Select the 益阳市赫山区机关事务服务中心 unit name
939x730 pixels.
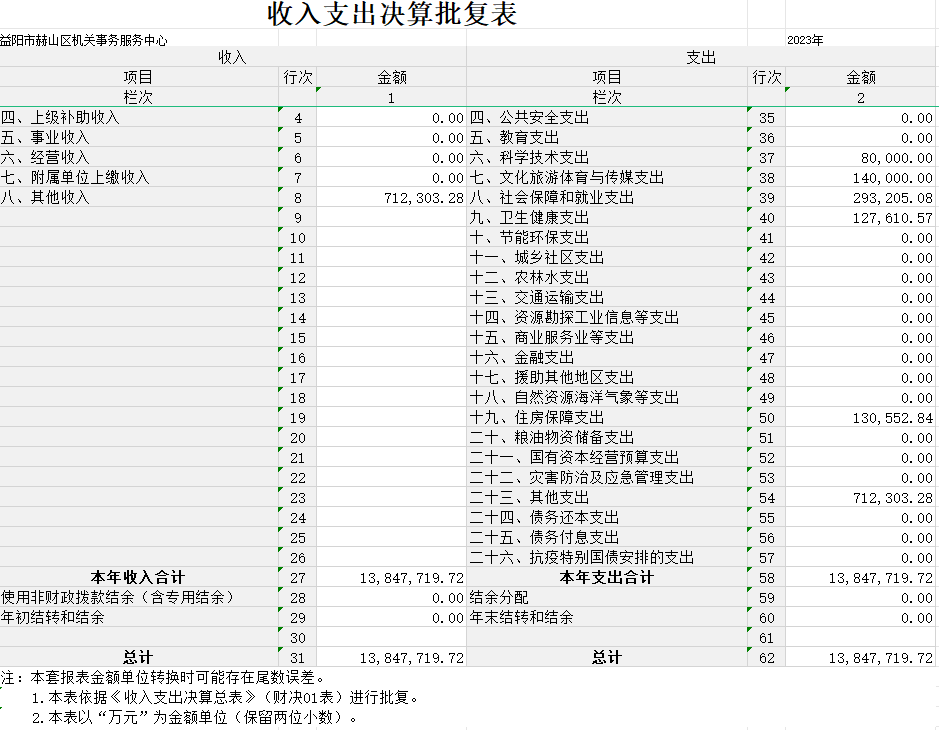click(x=85, y=40)
